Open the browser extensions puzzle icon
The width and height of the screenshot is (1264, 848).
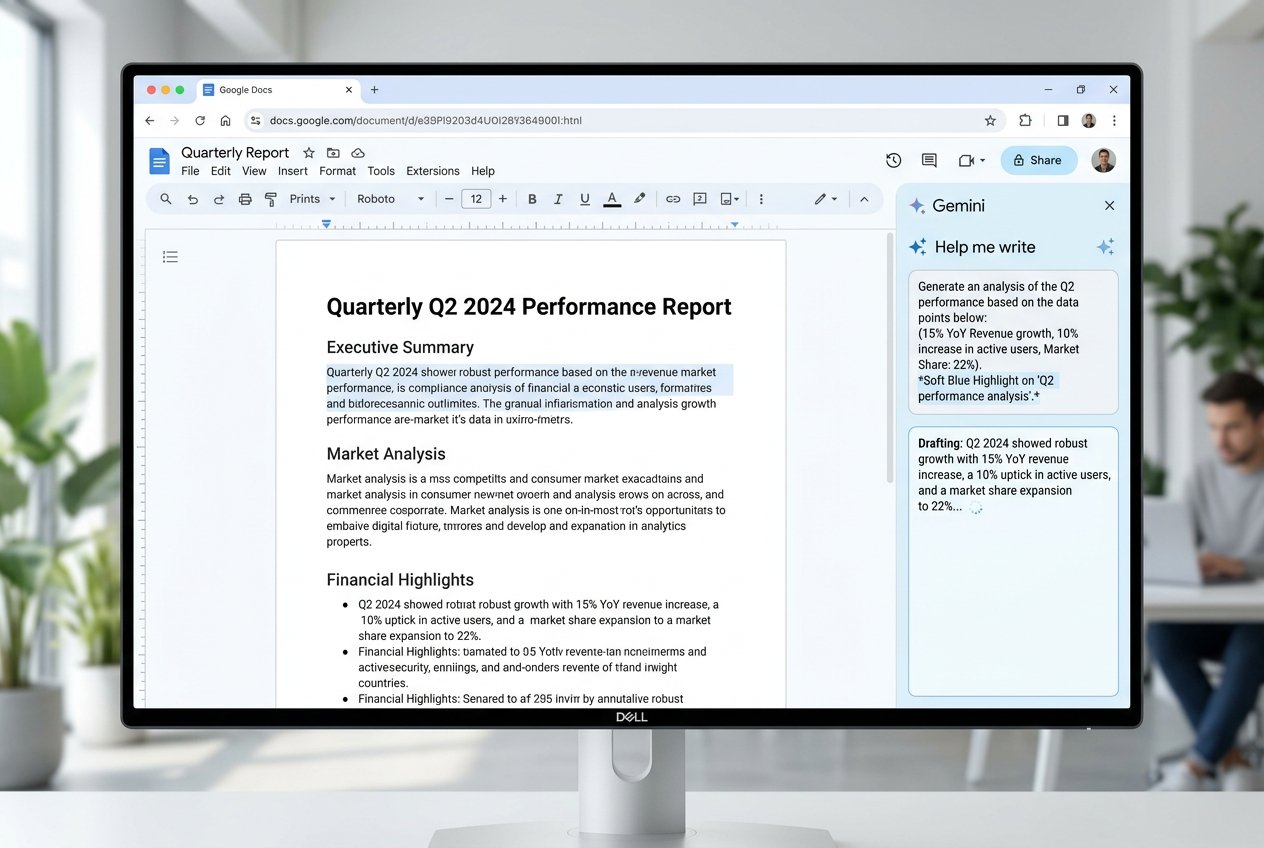click(1025, 121)
